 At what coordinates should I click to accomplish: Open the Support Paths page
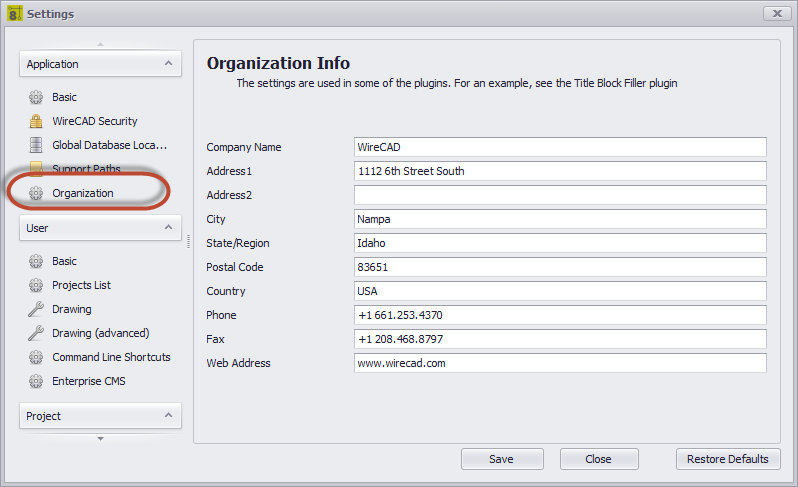point(86,168)
